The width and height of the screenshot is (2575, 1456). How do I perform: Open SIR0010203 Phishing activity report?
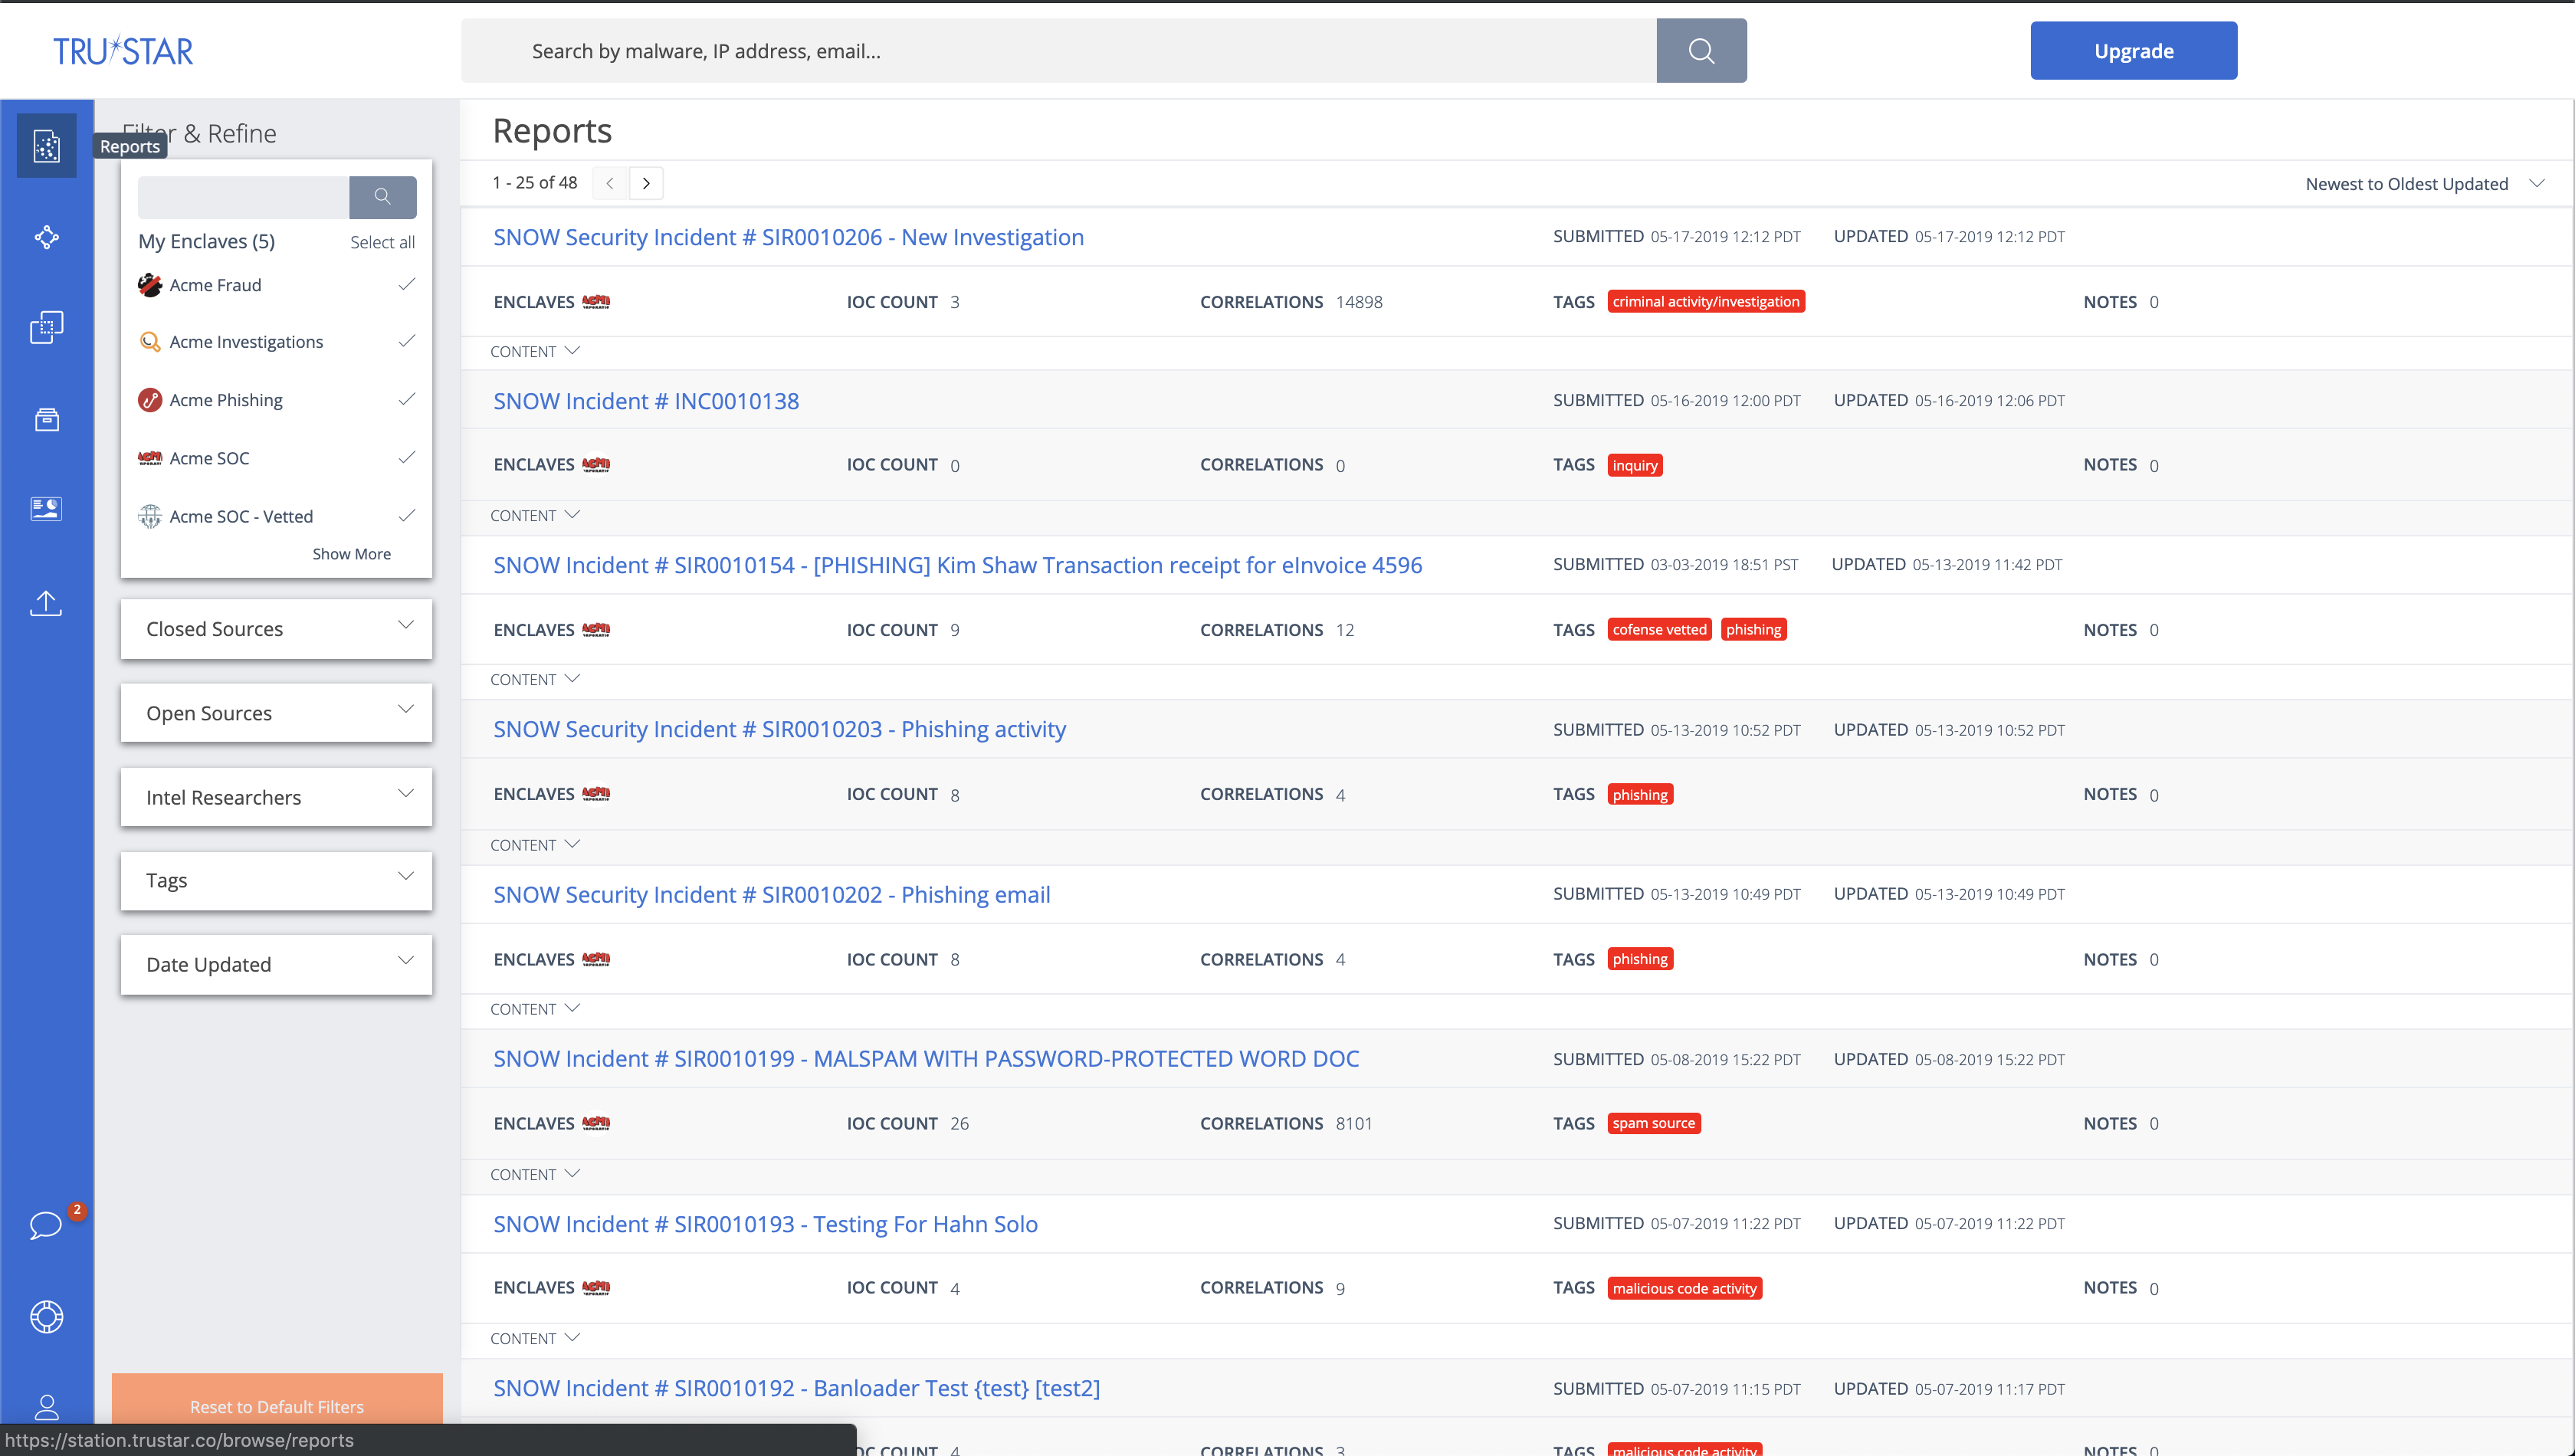pyautogui.click(x=779, y=729)
